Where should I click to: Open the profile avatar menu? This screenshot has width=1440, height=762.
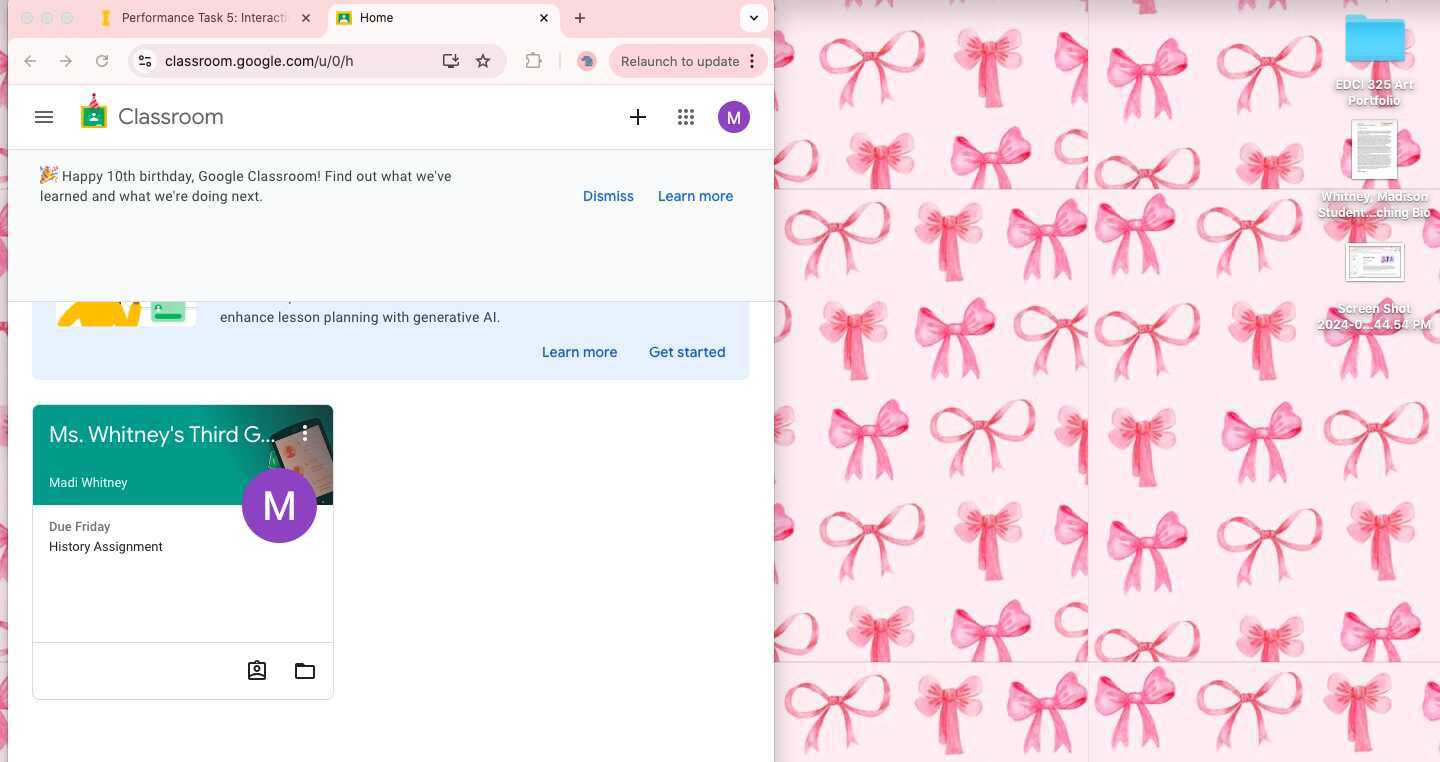pyautogui.click(x=733, y=117)
